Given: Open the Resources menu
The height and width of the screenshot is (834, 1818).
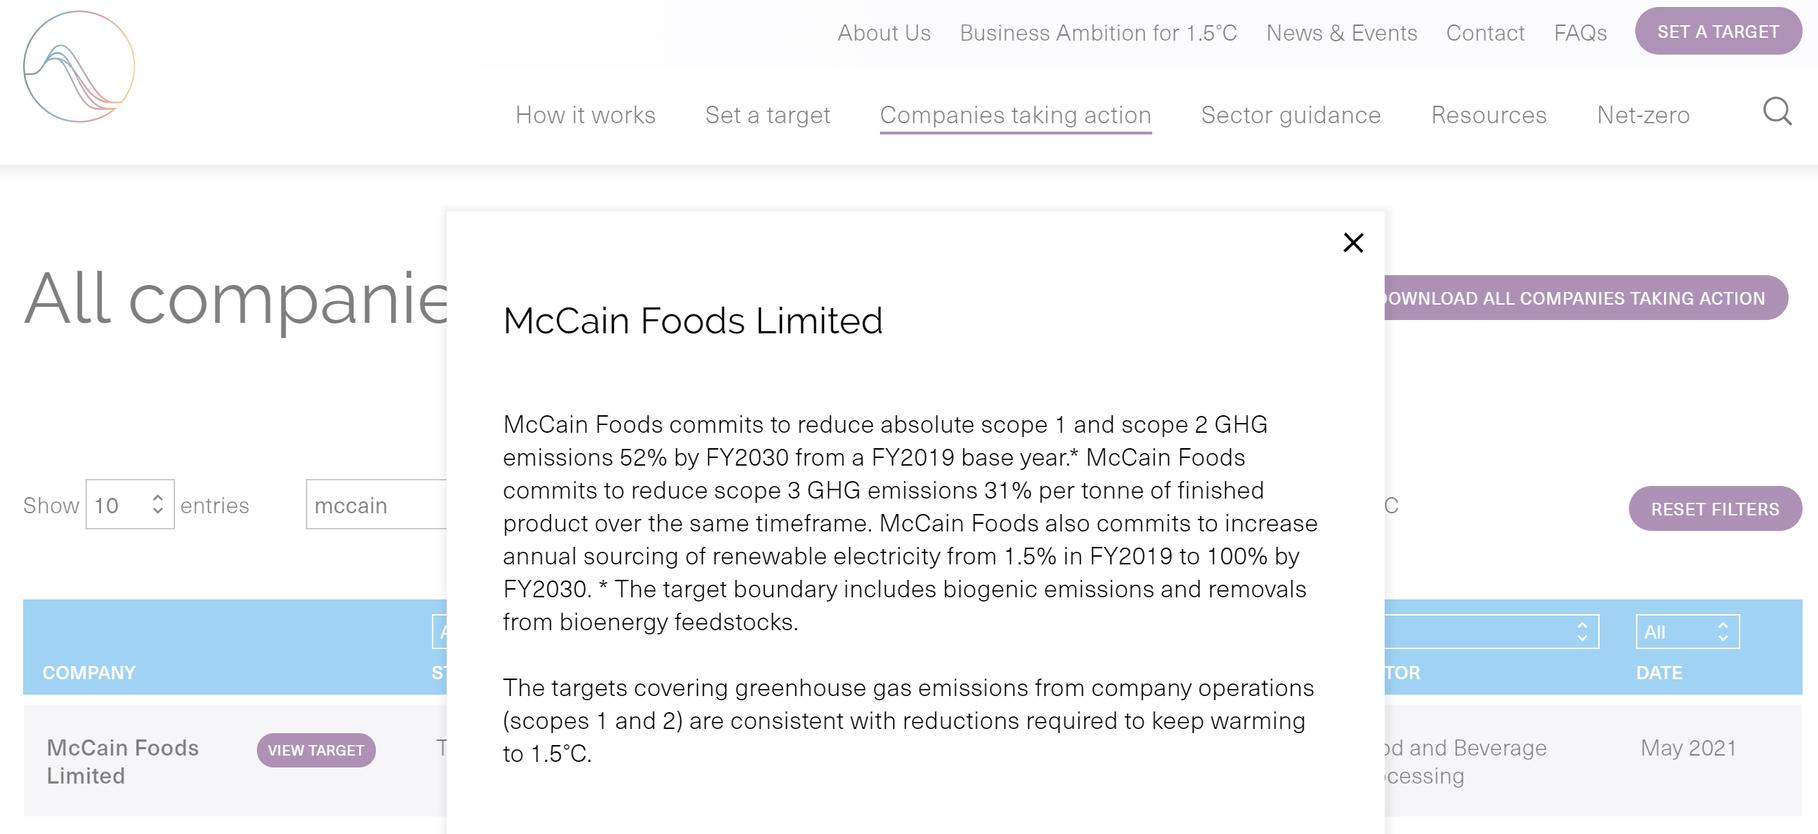Looking at the screenshot, I should coord(1488,115).
